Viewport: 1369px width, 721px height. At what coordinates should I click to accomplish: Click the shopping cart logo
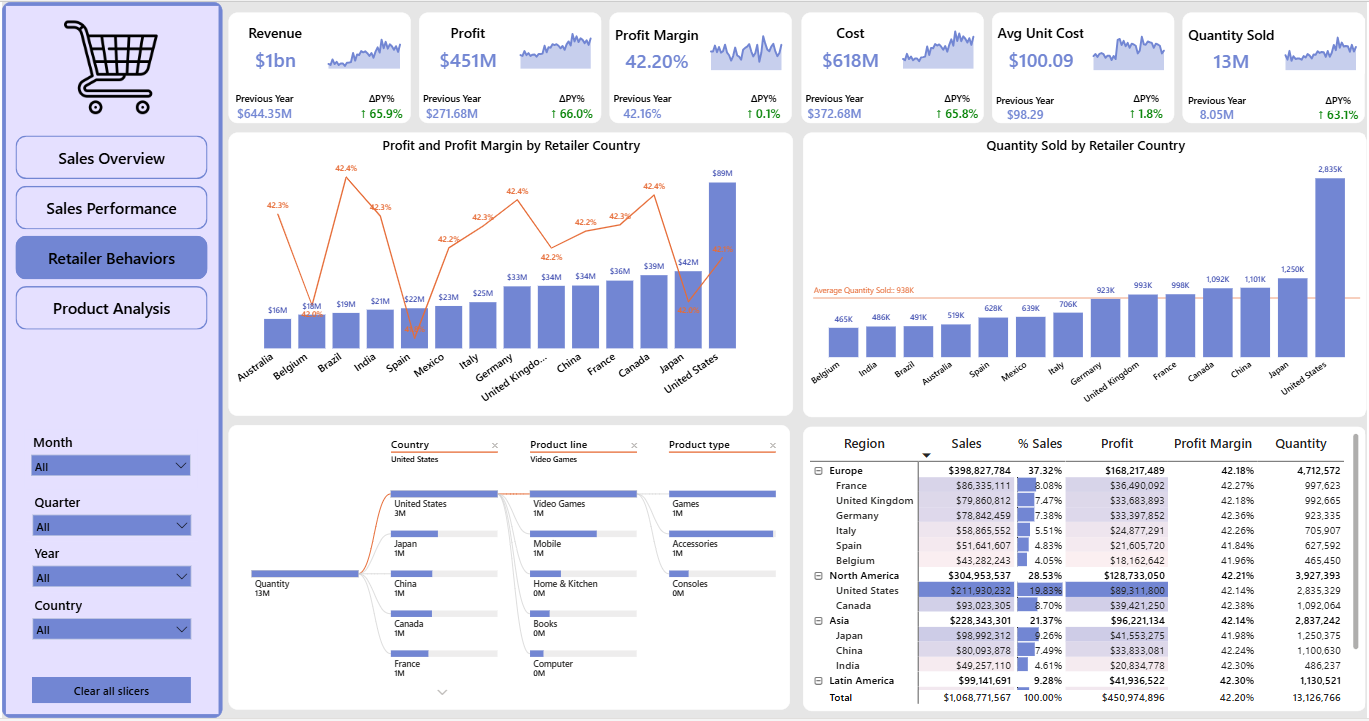coord(111,66)
